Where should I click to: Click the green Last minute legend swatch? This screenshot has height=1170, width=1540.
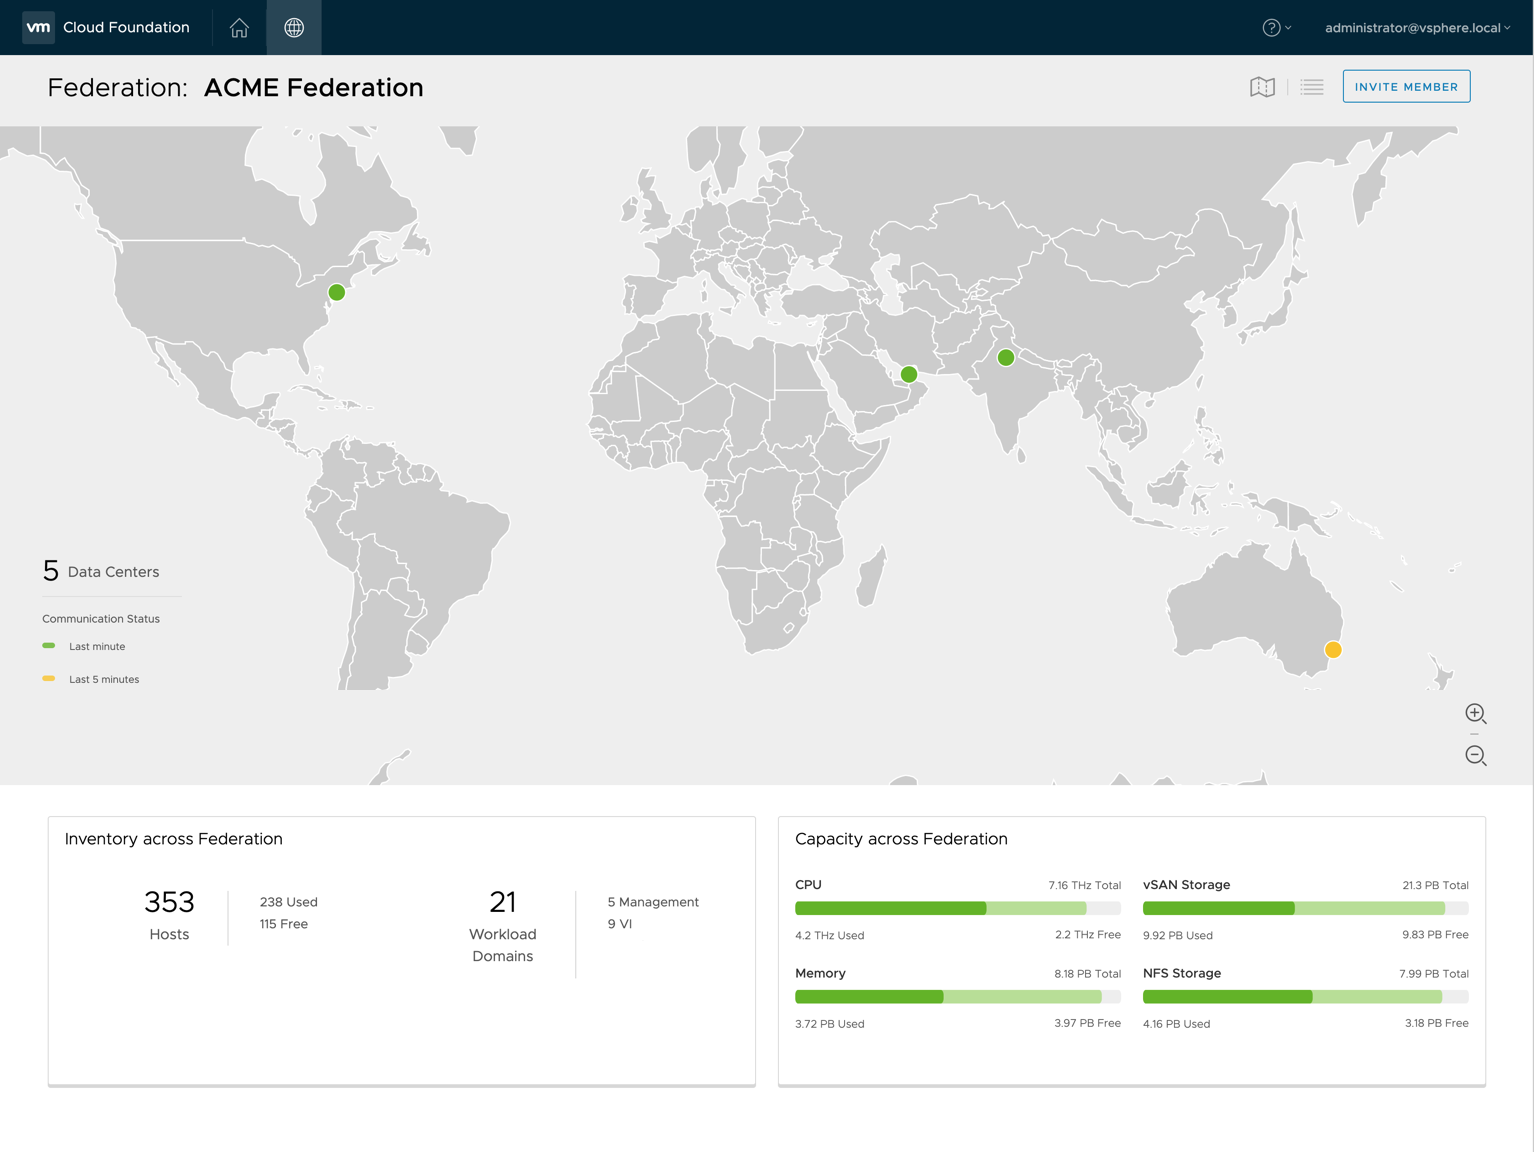(49, 646)
